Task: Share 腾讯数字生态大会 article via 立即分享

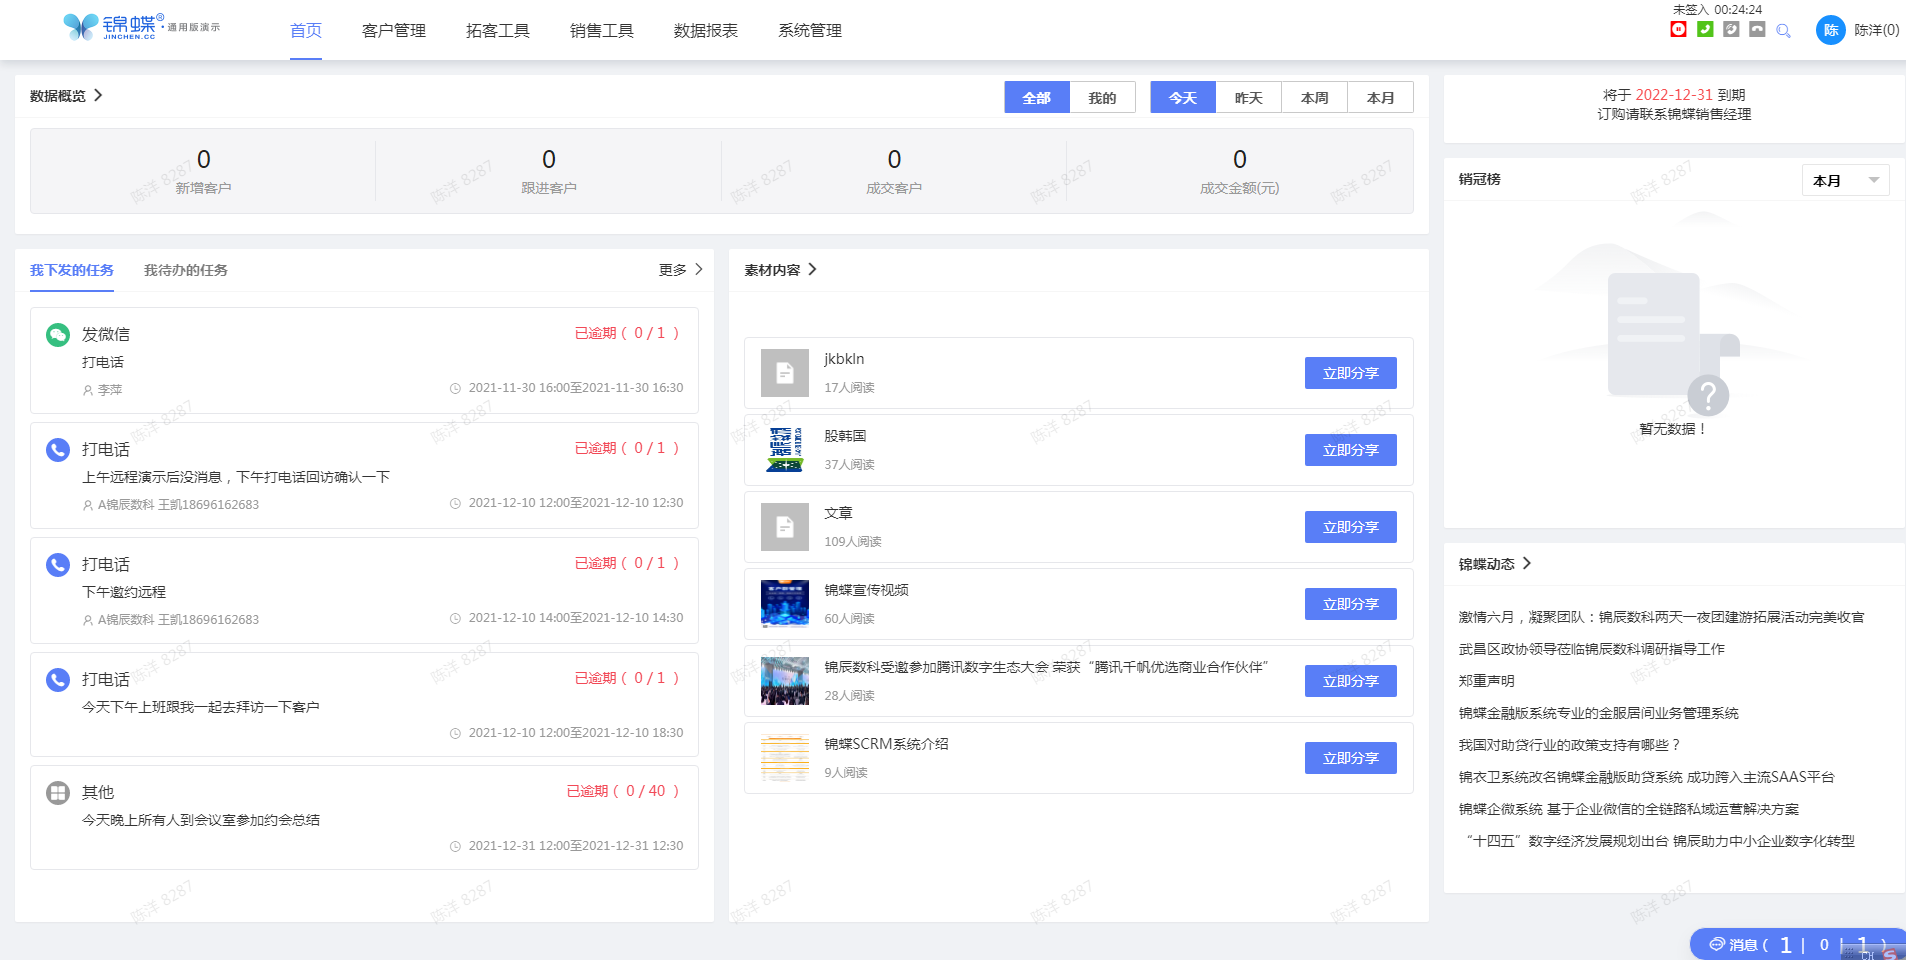Action: [x=1351, y=681]
